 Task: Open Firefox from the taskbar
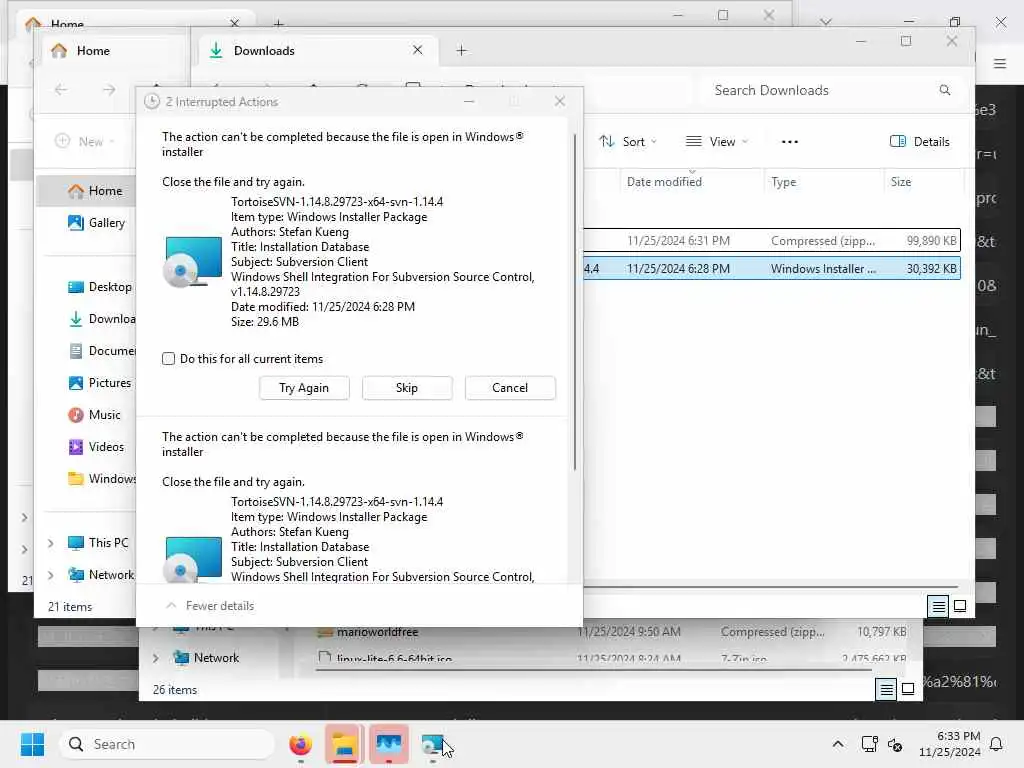(x=300, y=744)
